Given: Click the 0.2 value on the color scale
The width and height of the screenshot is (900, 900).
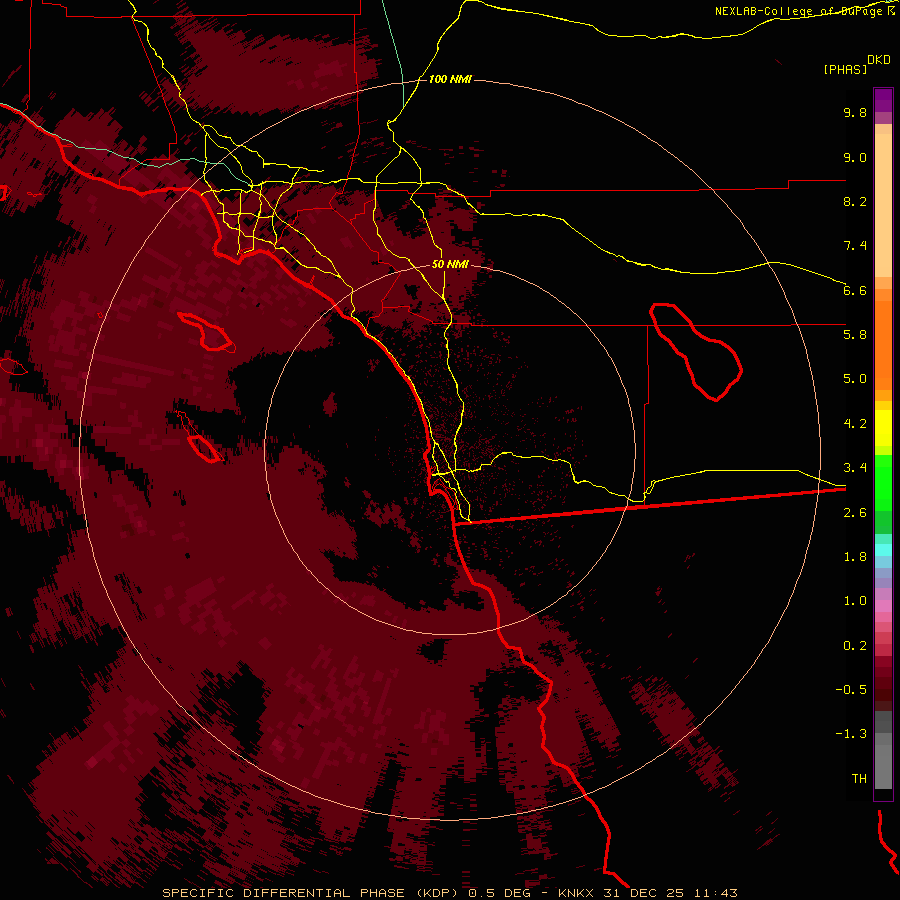Looking at the screenshot, I should coord(855,646).
